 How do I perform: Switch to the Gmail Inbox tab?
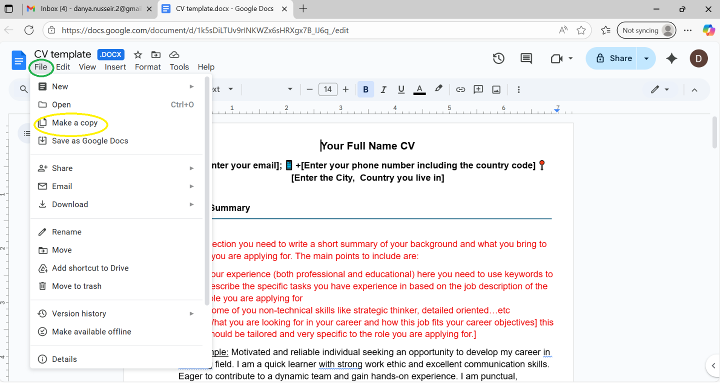click(x=89, y=9)
